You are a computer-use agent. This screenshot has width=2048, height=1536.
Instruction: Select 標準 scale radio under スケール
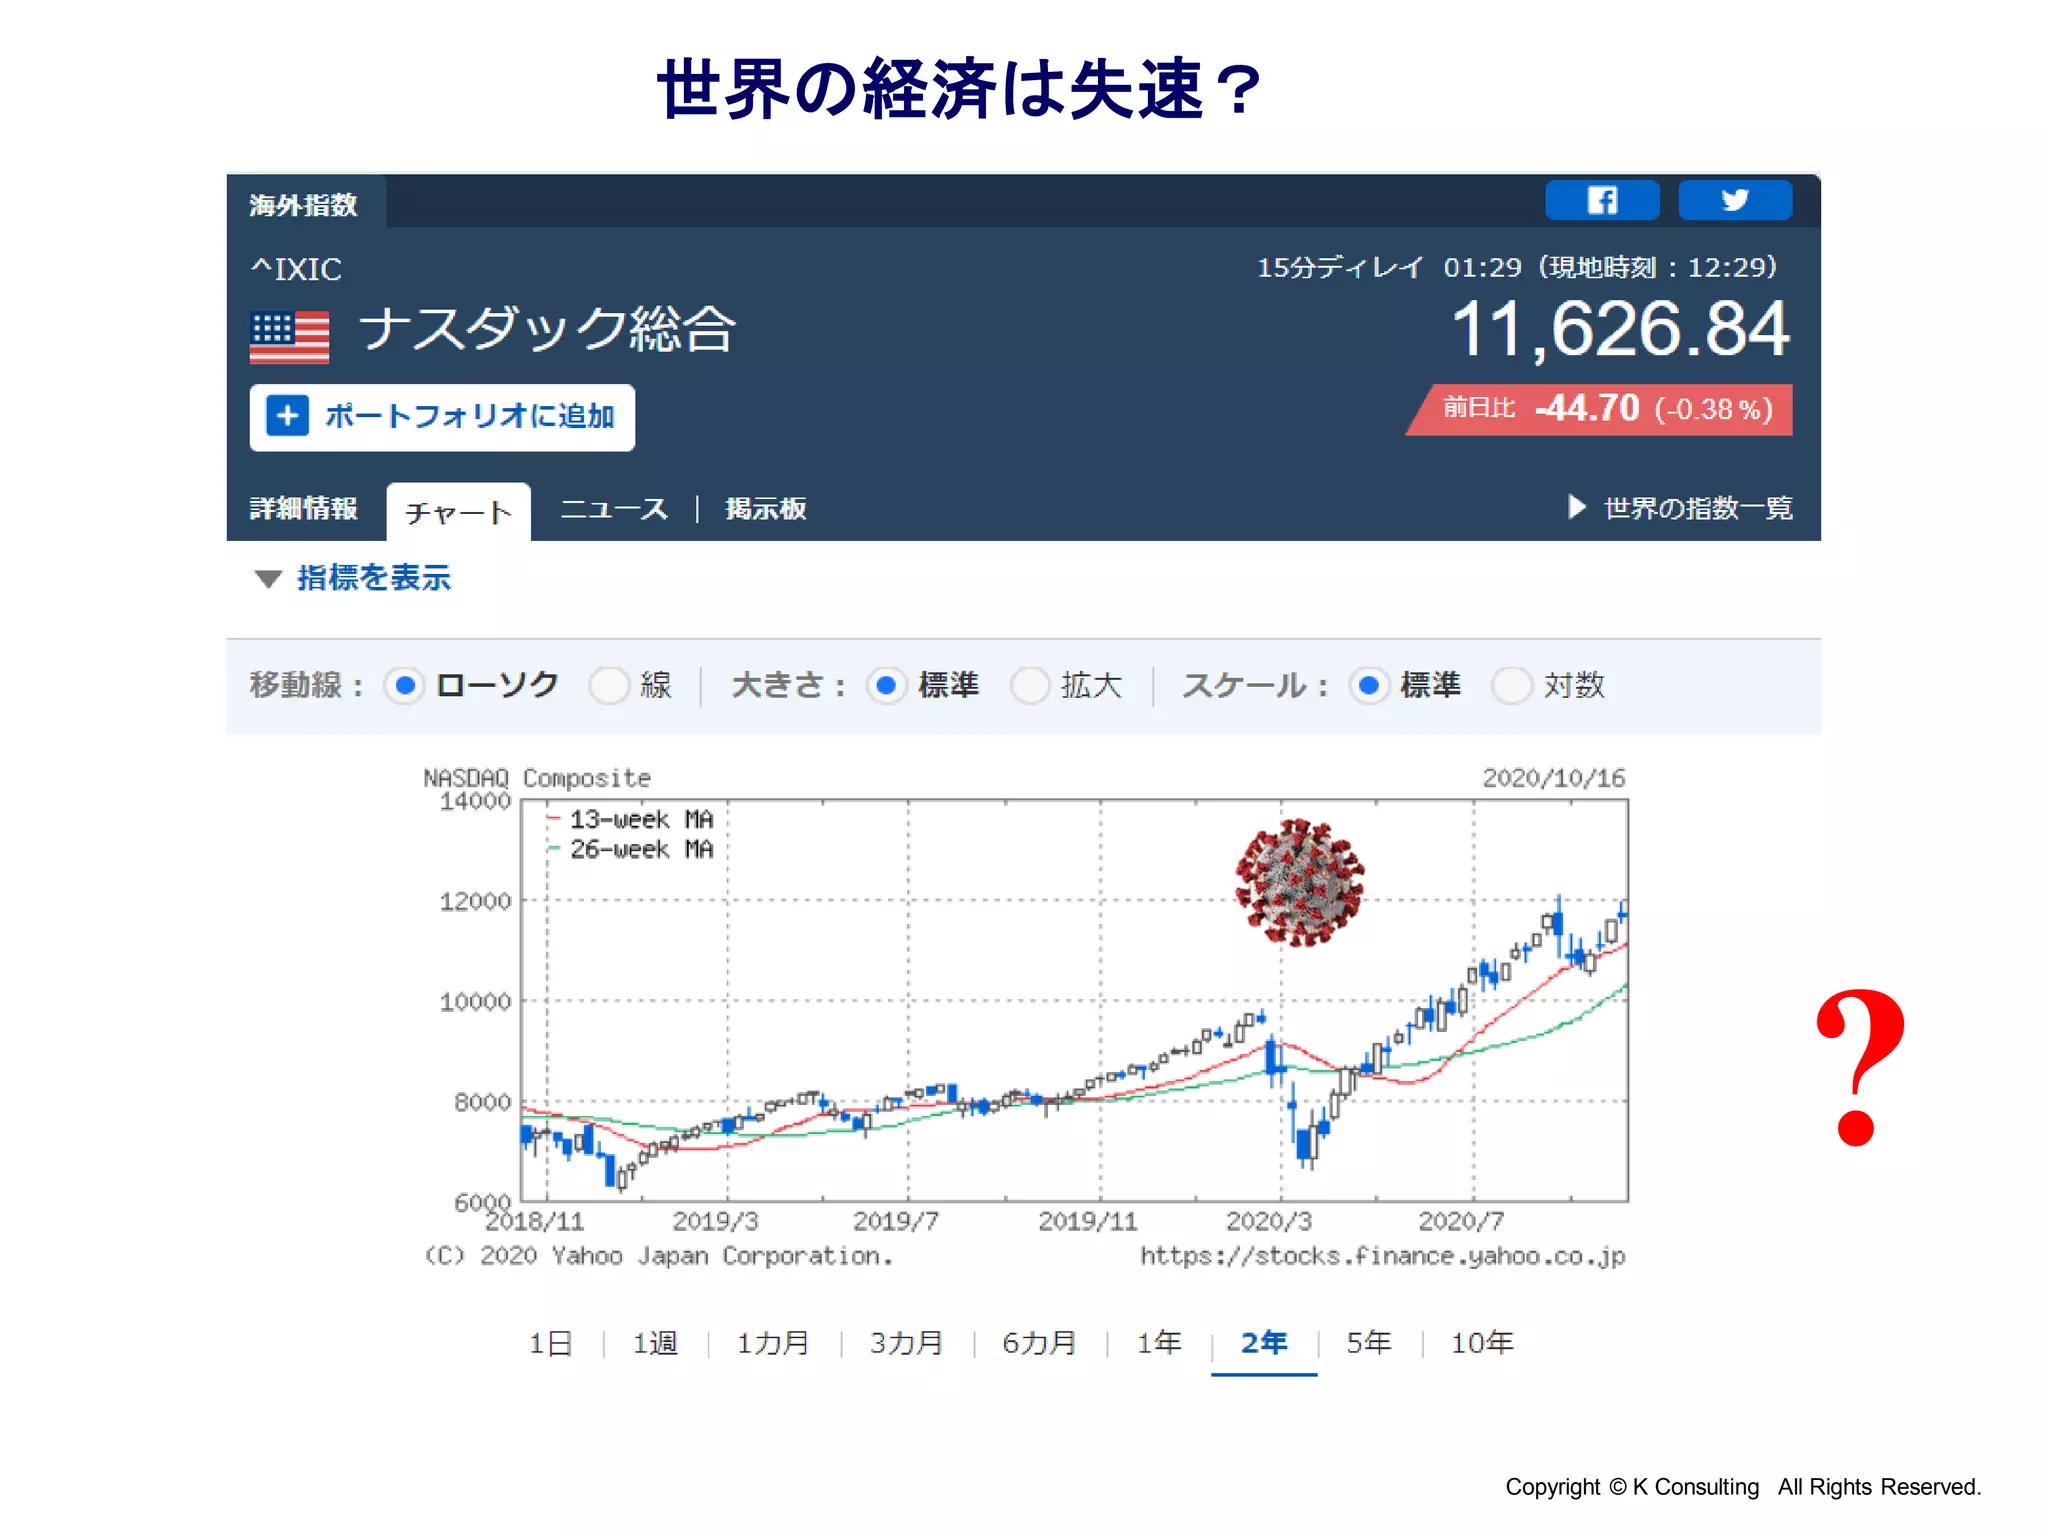click(x=1369, y=685)
